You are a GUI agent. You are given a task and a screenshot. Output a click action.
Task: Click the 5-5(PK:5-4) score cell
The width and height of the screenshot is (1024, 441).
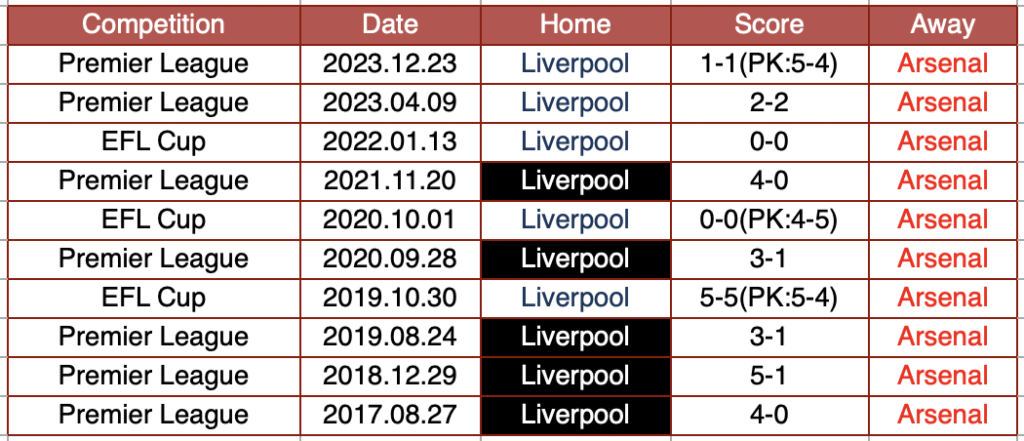pos(769,298)
